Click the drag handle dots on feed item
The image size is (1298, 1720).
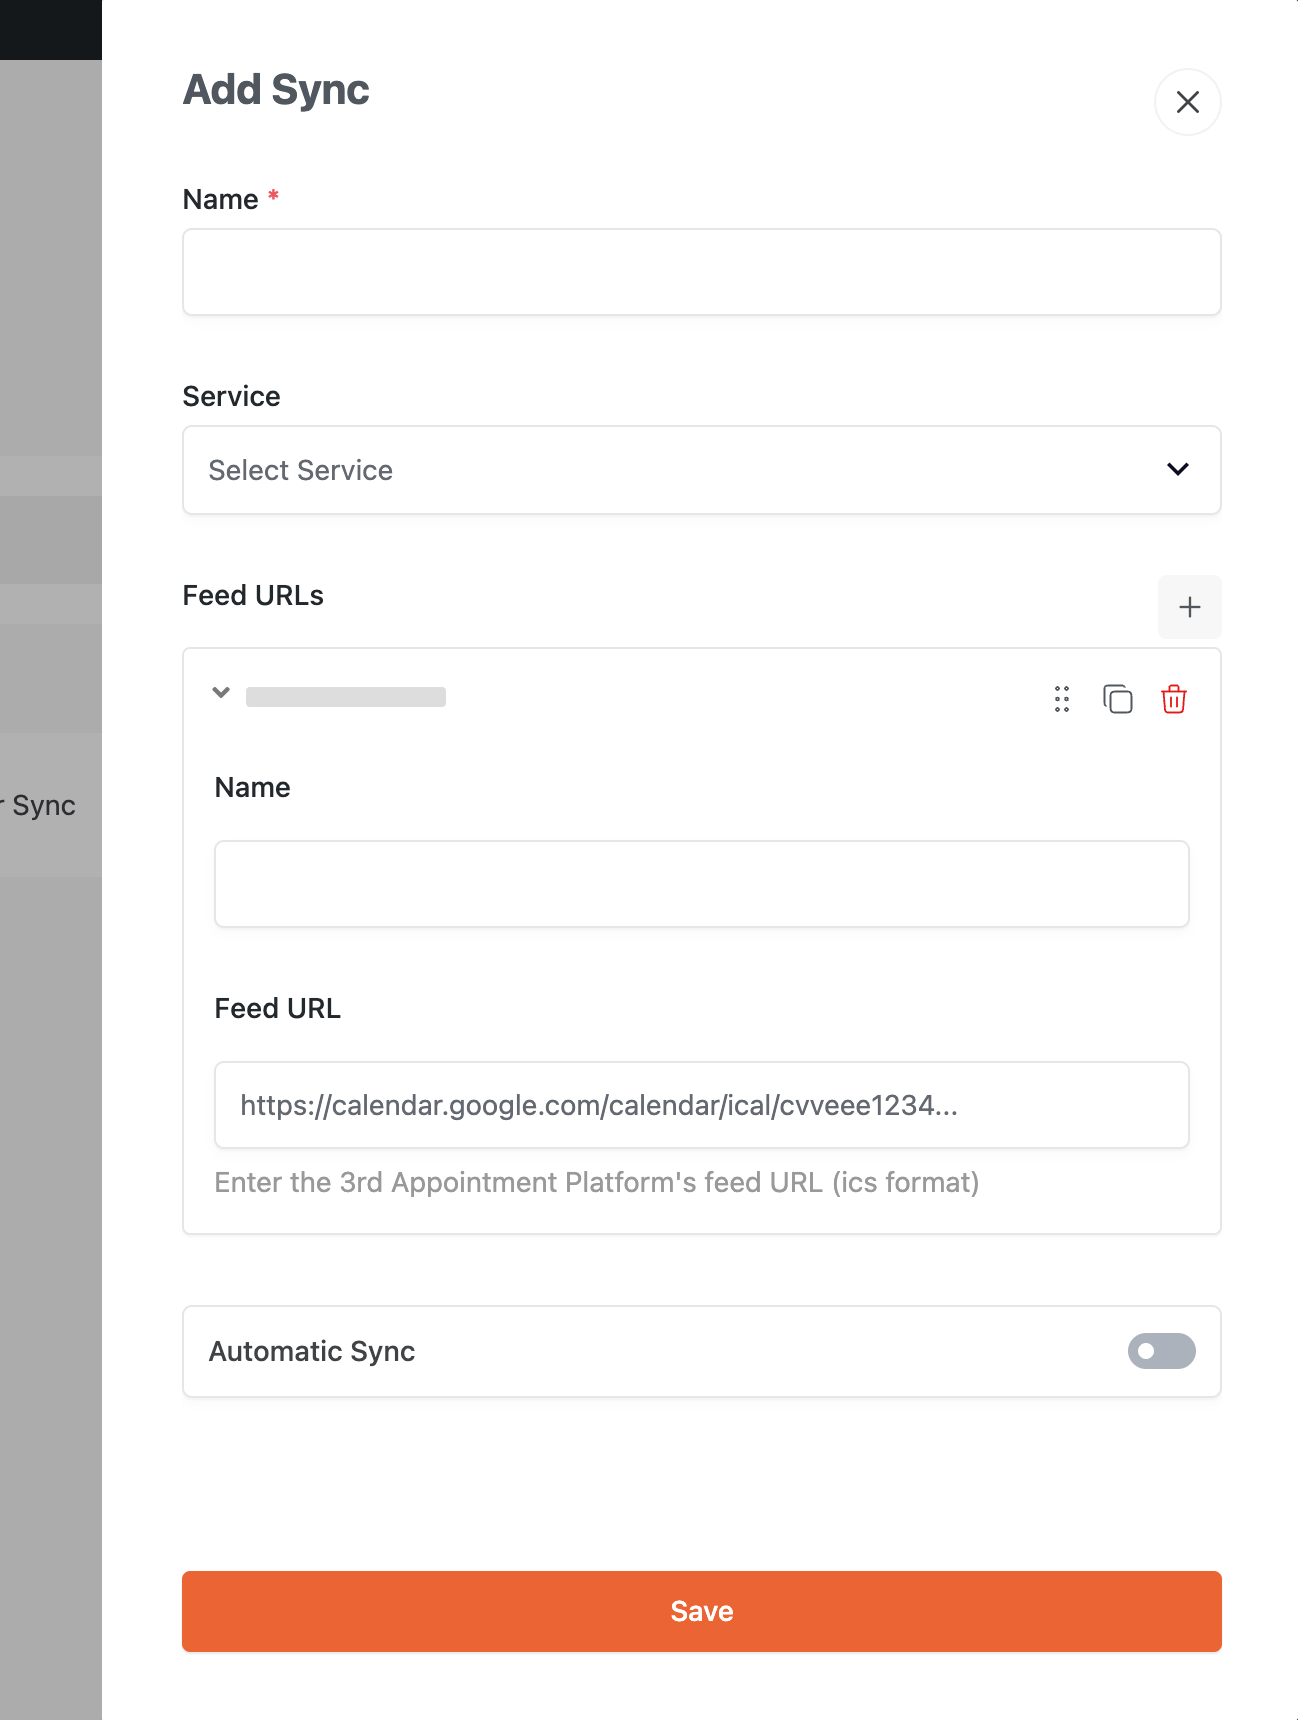tap(1062, 699)
